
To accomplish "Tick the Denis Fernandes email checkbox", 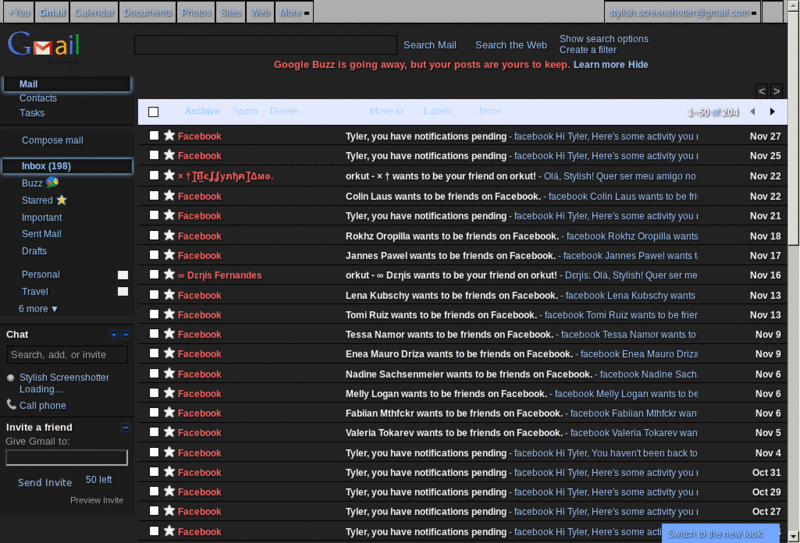I will 154,274.
